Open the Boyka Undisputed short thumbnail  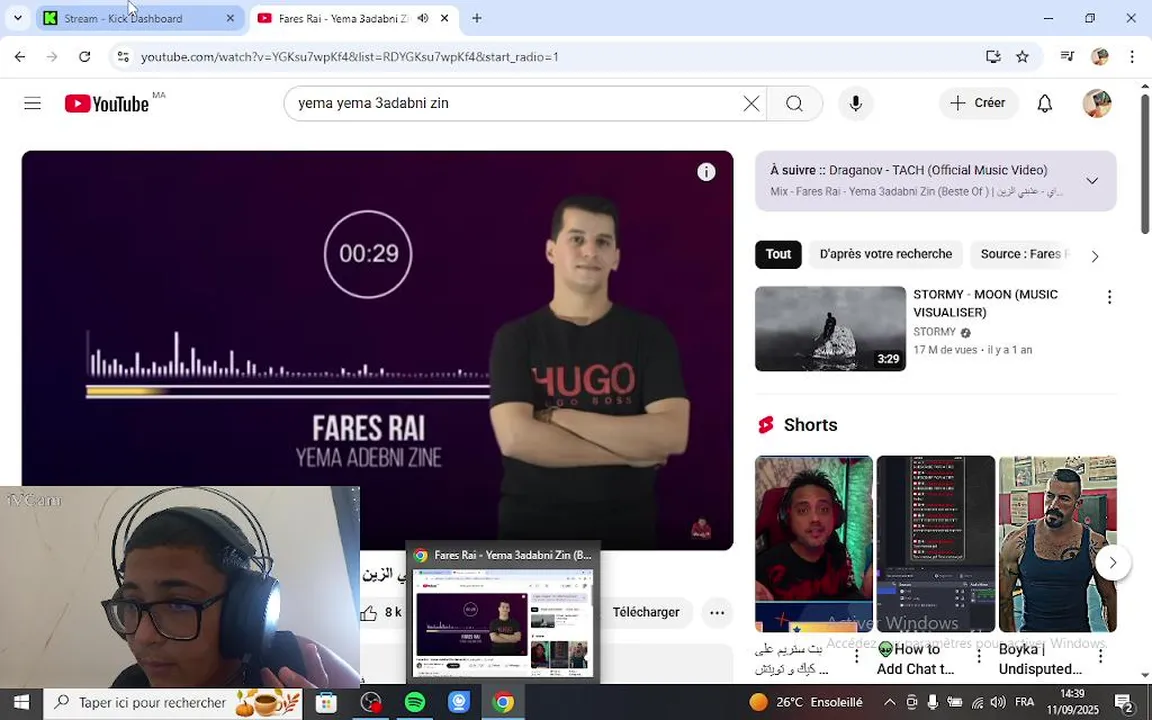click(x=1057, y=544)
